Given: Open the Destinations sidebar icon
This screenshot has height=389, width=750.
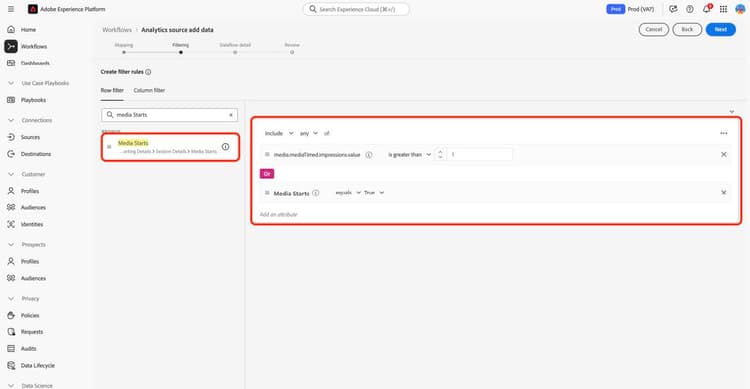Looking at the screenshot, I should point(11,154).
